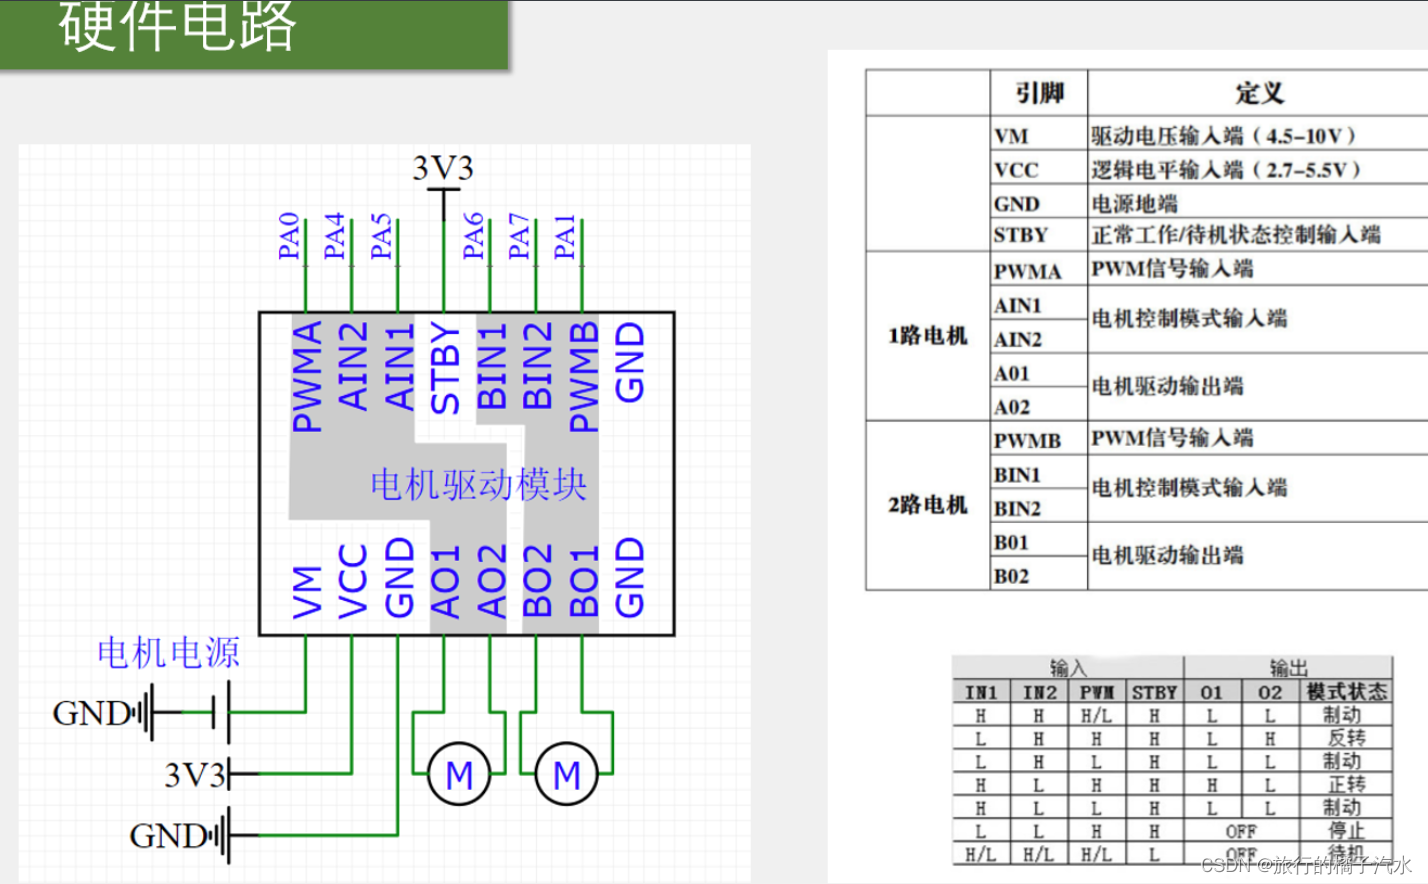Select the PA6 net label
The width and height of the screenshot is (1428, 884).
pos(473,236)
